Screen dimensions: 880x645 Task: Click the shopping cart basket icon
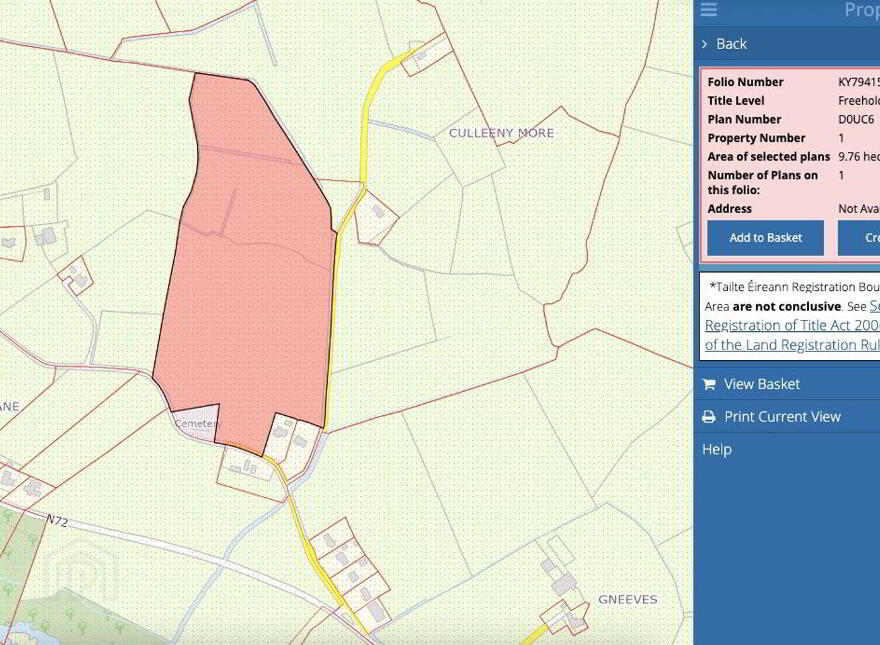pyautogui.click(x=709, y=385)
